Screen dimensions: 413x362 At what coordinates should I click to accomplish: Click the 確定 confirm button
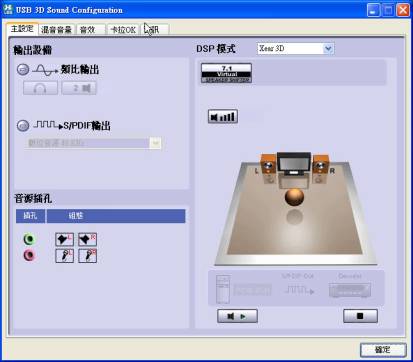[383, 350]
